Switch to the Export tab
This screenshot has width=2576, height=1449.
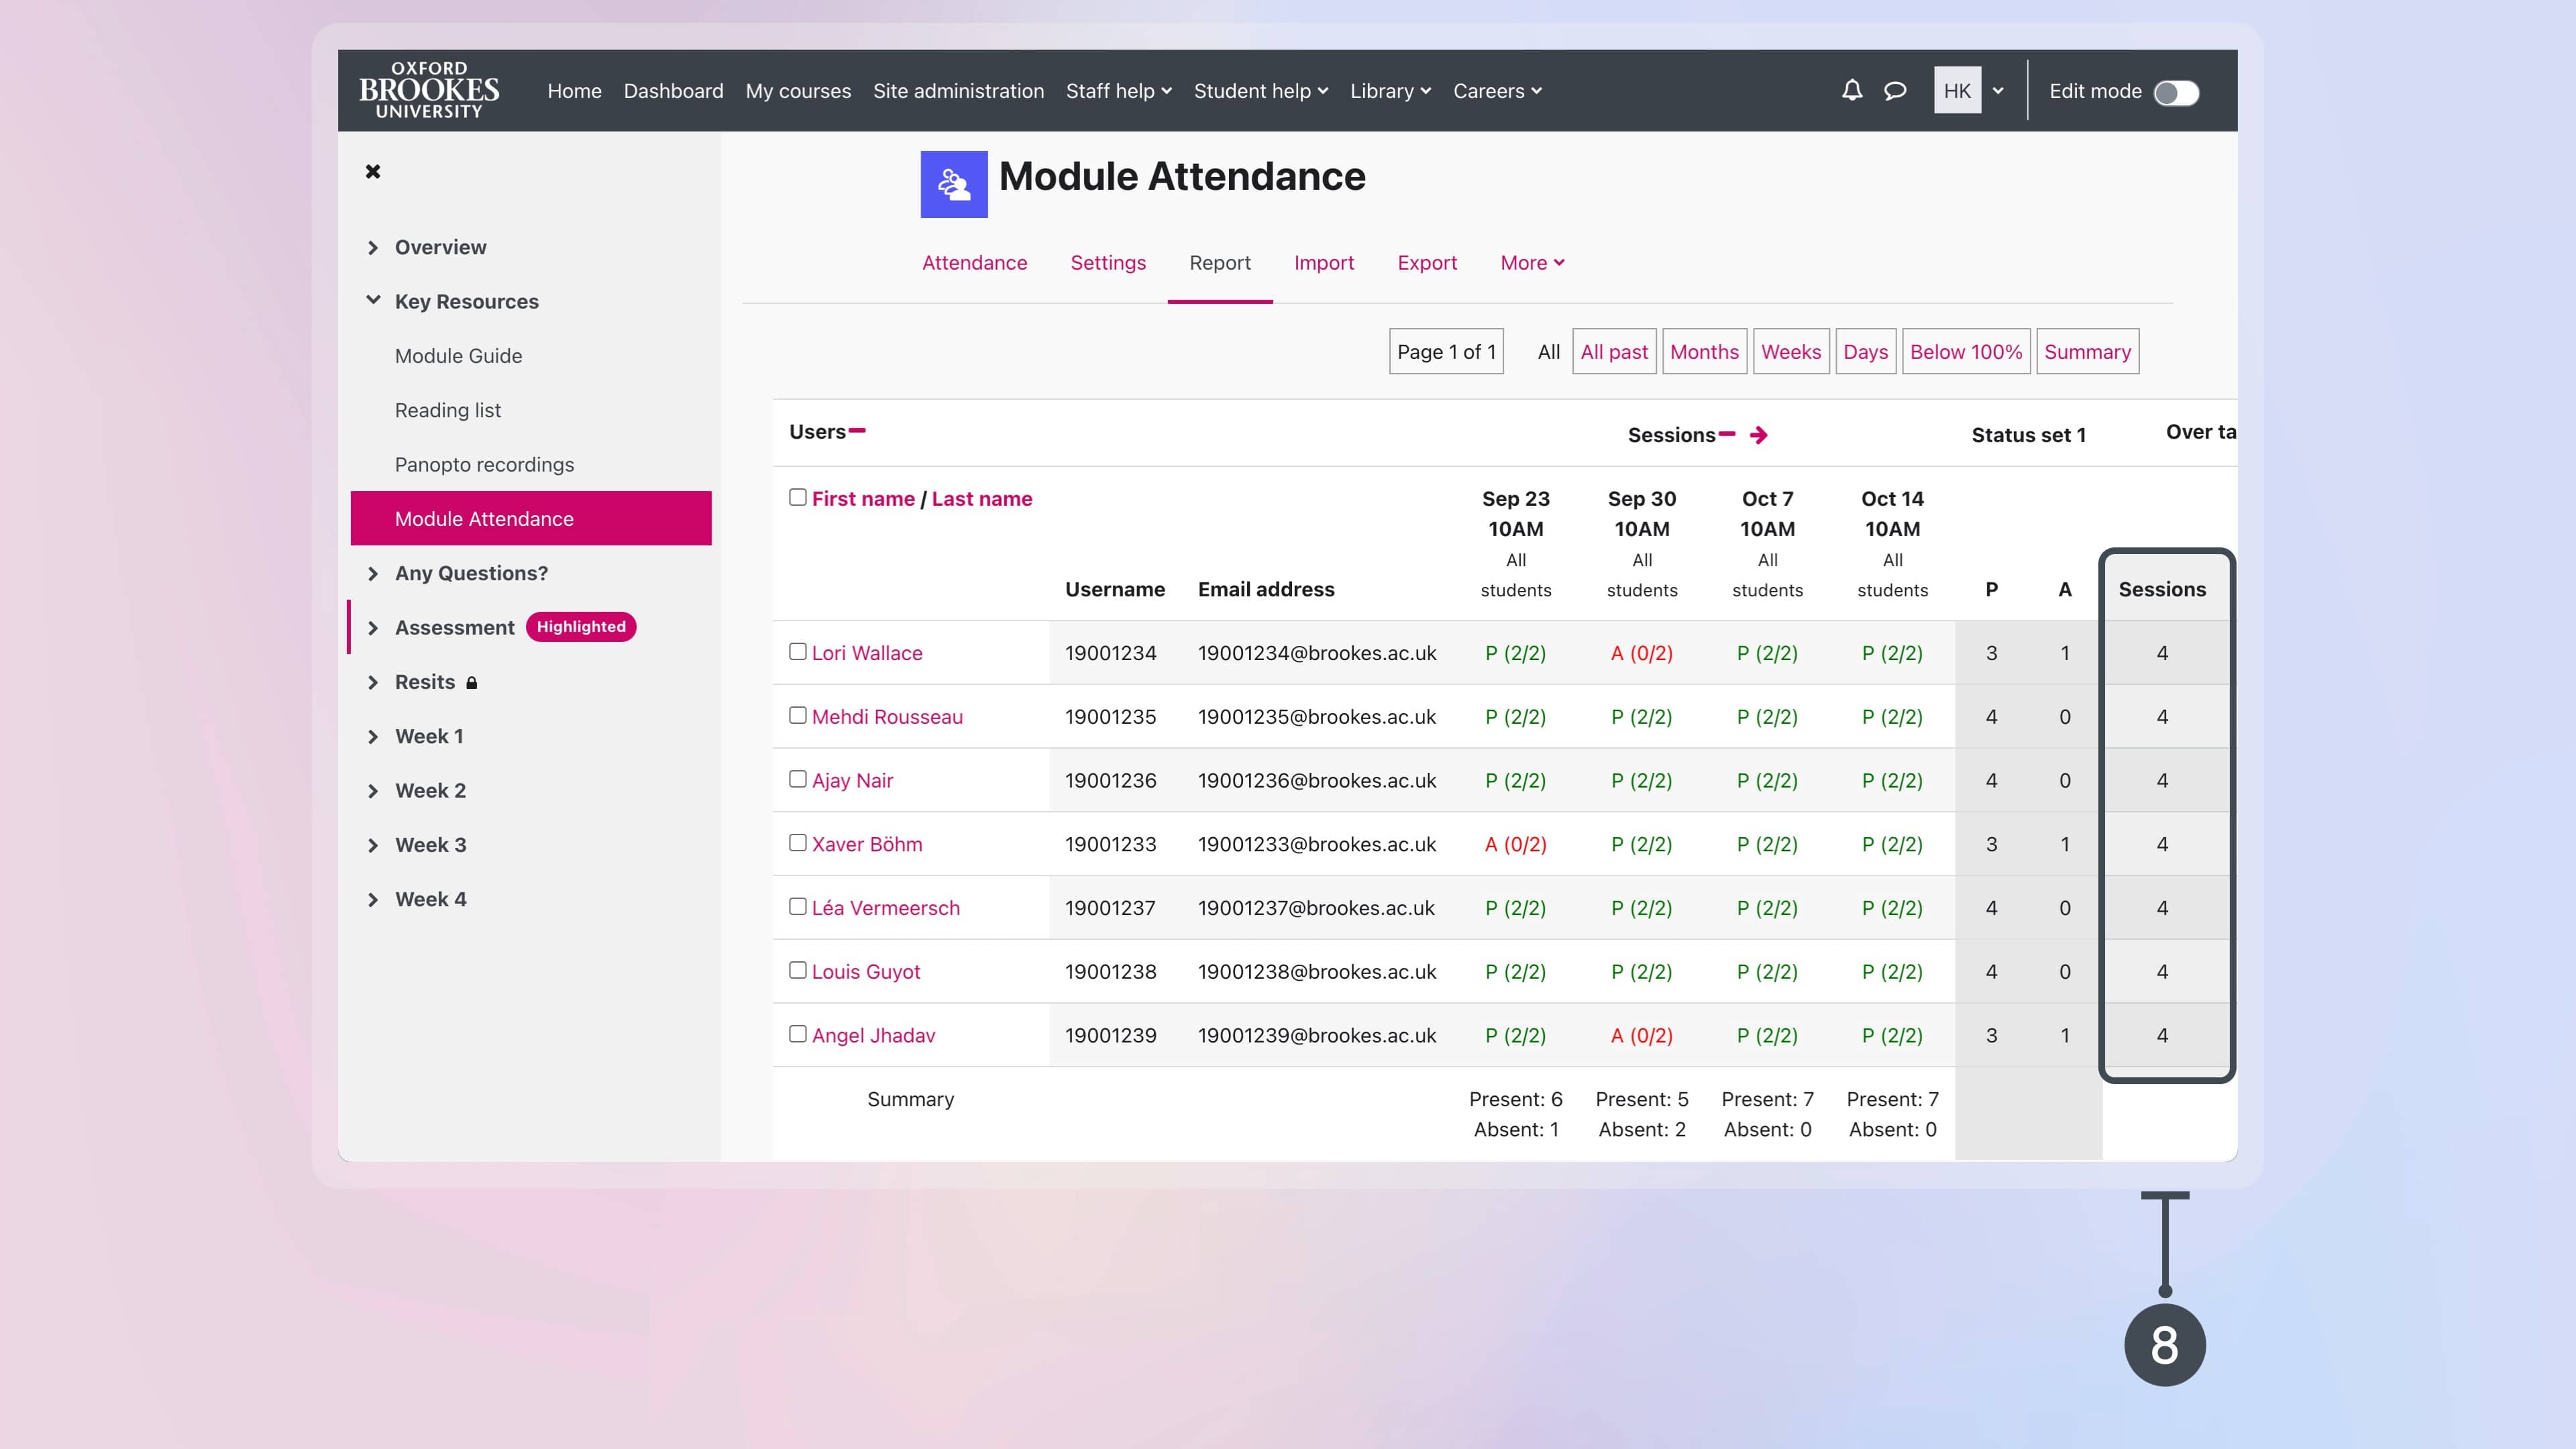1427,263
